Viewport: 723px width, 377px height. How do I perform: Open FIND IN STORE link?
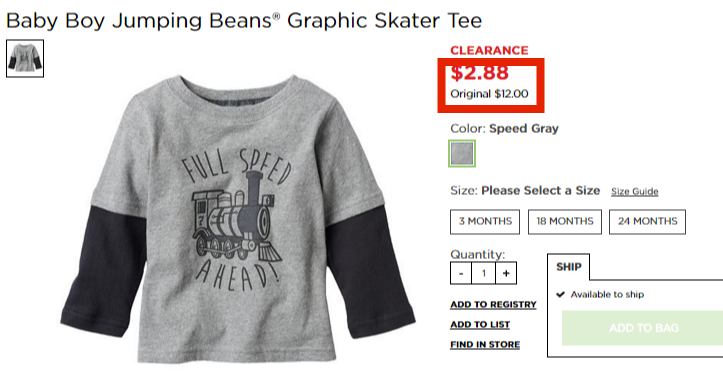485,344
